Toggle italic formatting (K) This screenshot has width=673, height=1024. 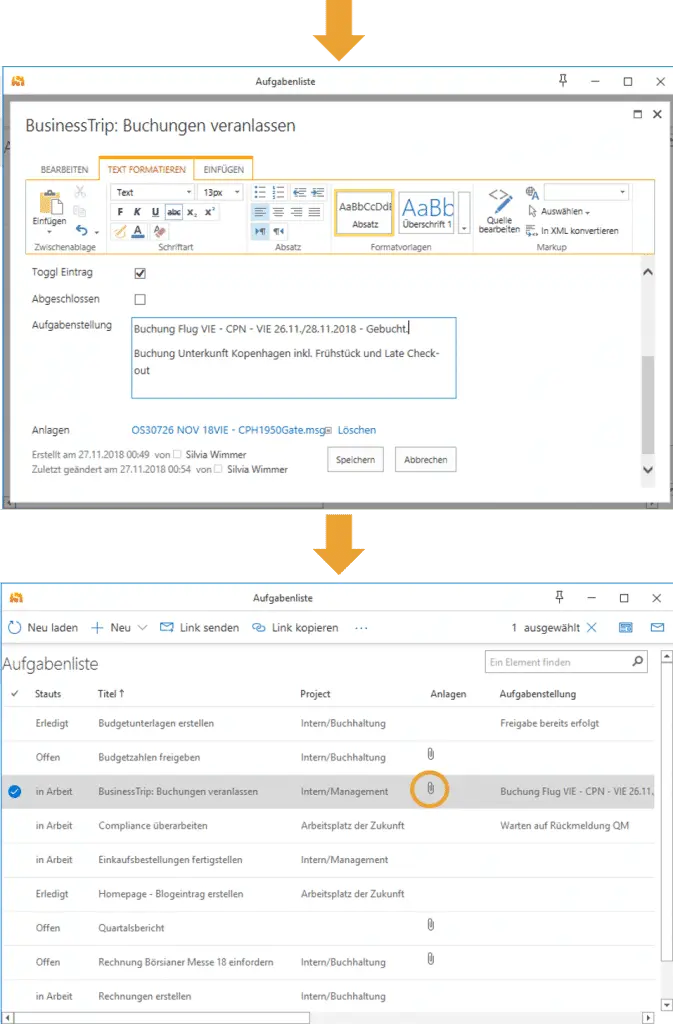[x=137, y=212]
